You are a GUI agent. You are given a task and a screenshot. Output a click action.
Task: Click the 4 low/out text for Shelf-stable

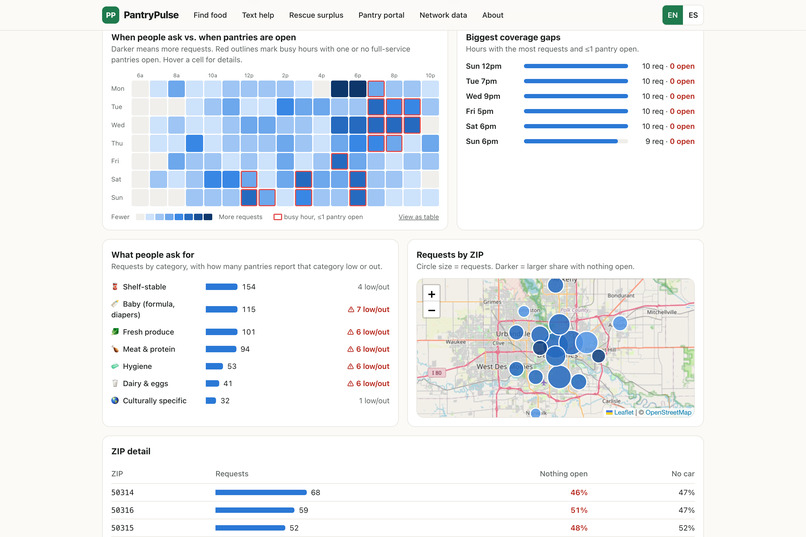click(374, 287)
